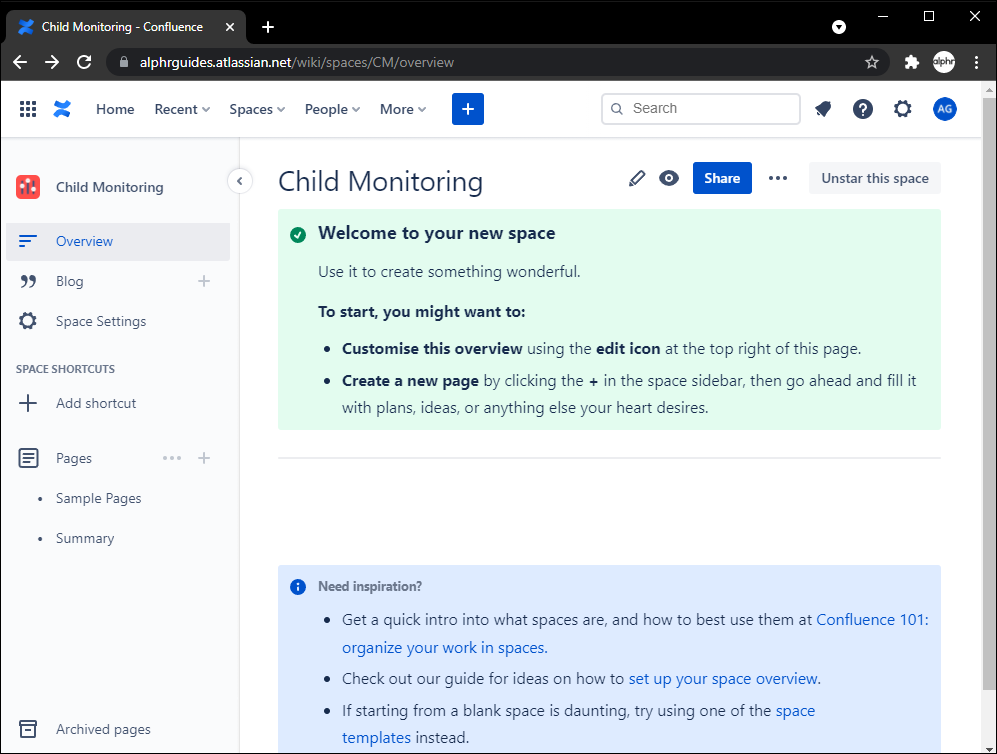Click the Search input field

pyautogui.click(x=710, y=108)
